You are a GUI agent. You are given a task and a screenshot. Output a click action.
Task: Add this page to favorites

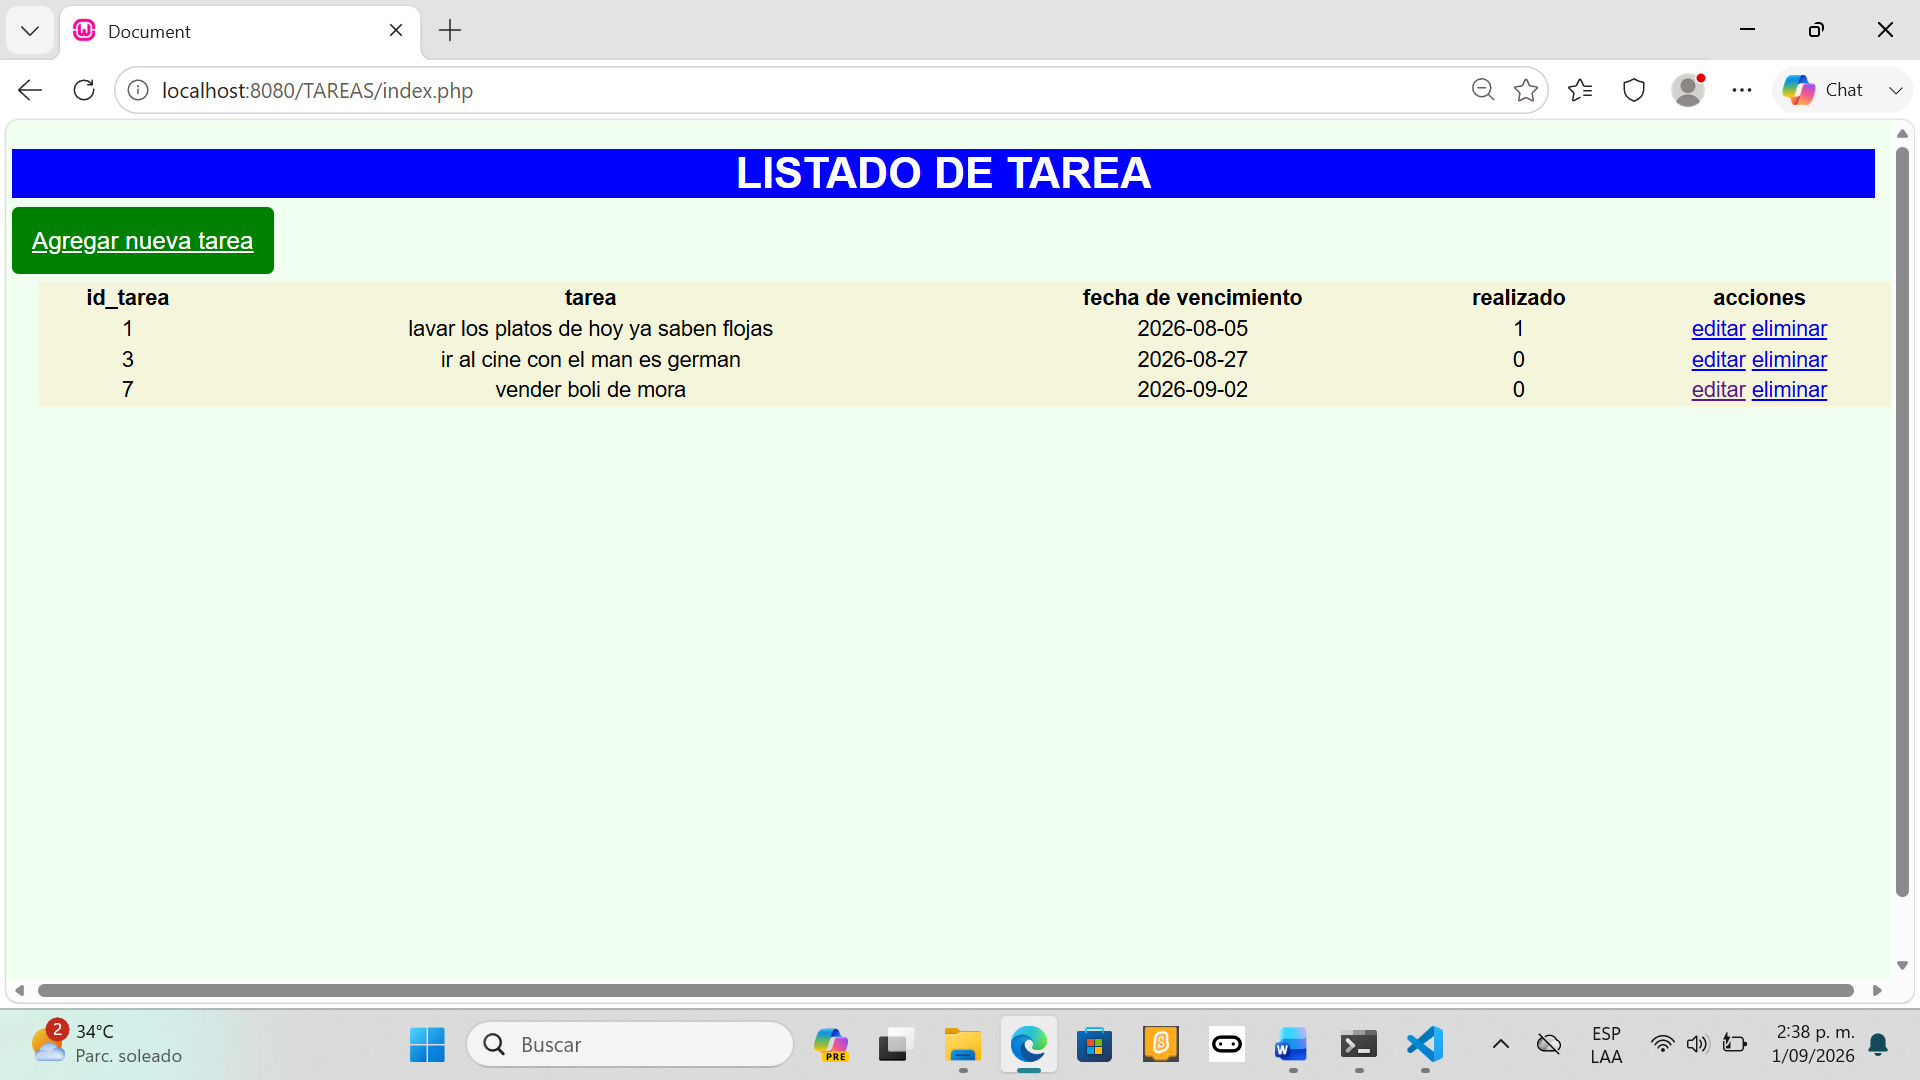click(x=1526, y=90)
